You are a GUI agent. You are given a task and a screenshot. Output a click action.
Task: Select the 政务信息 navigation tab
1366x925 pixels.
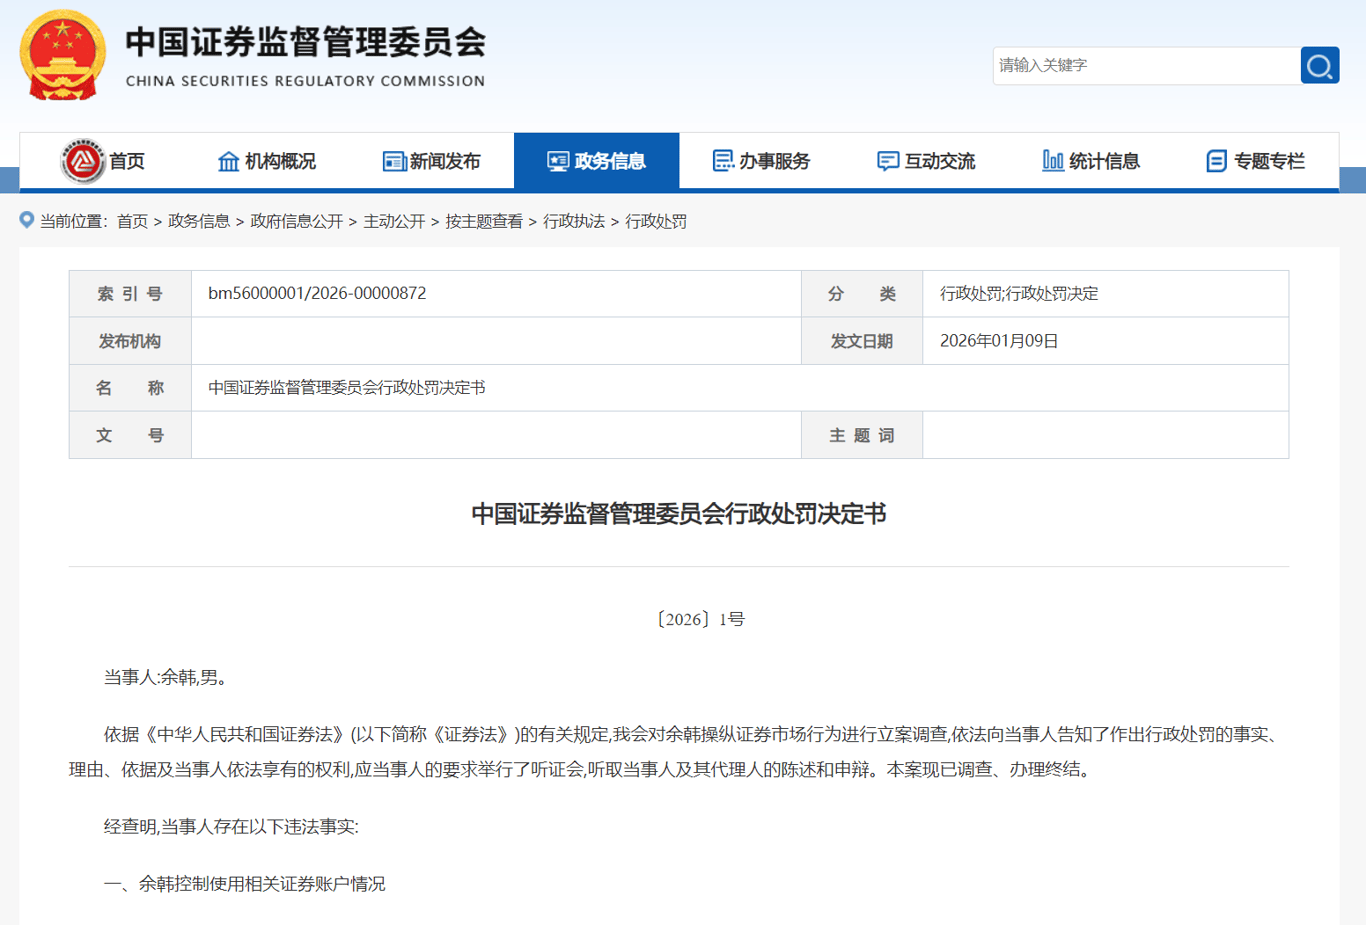(x=597, y=161)
